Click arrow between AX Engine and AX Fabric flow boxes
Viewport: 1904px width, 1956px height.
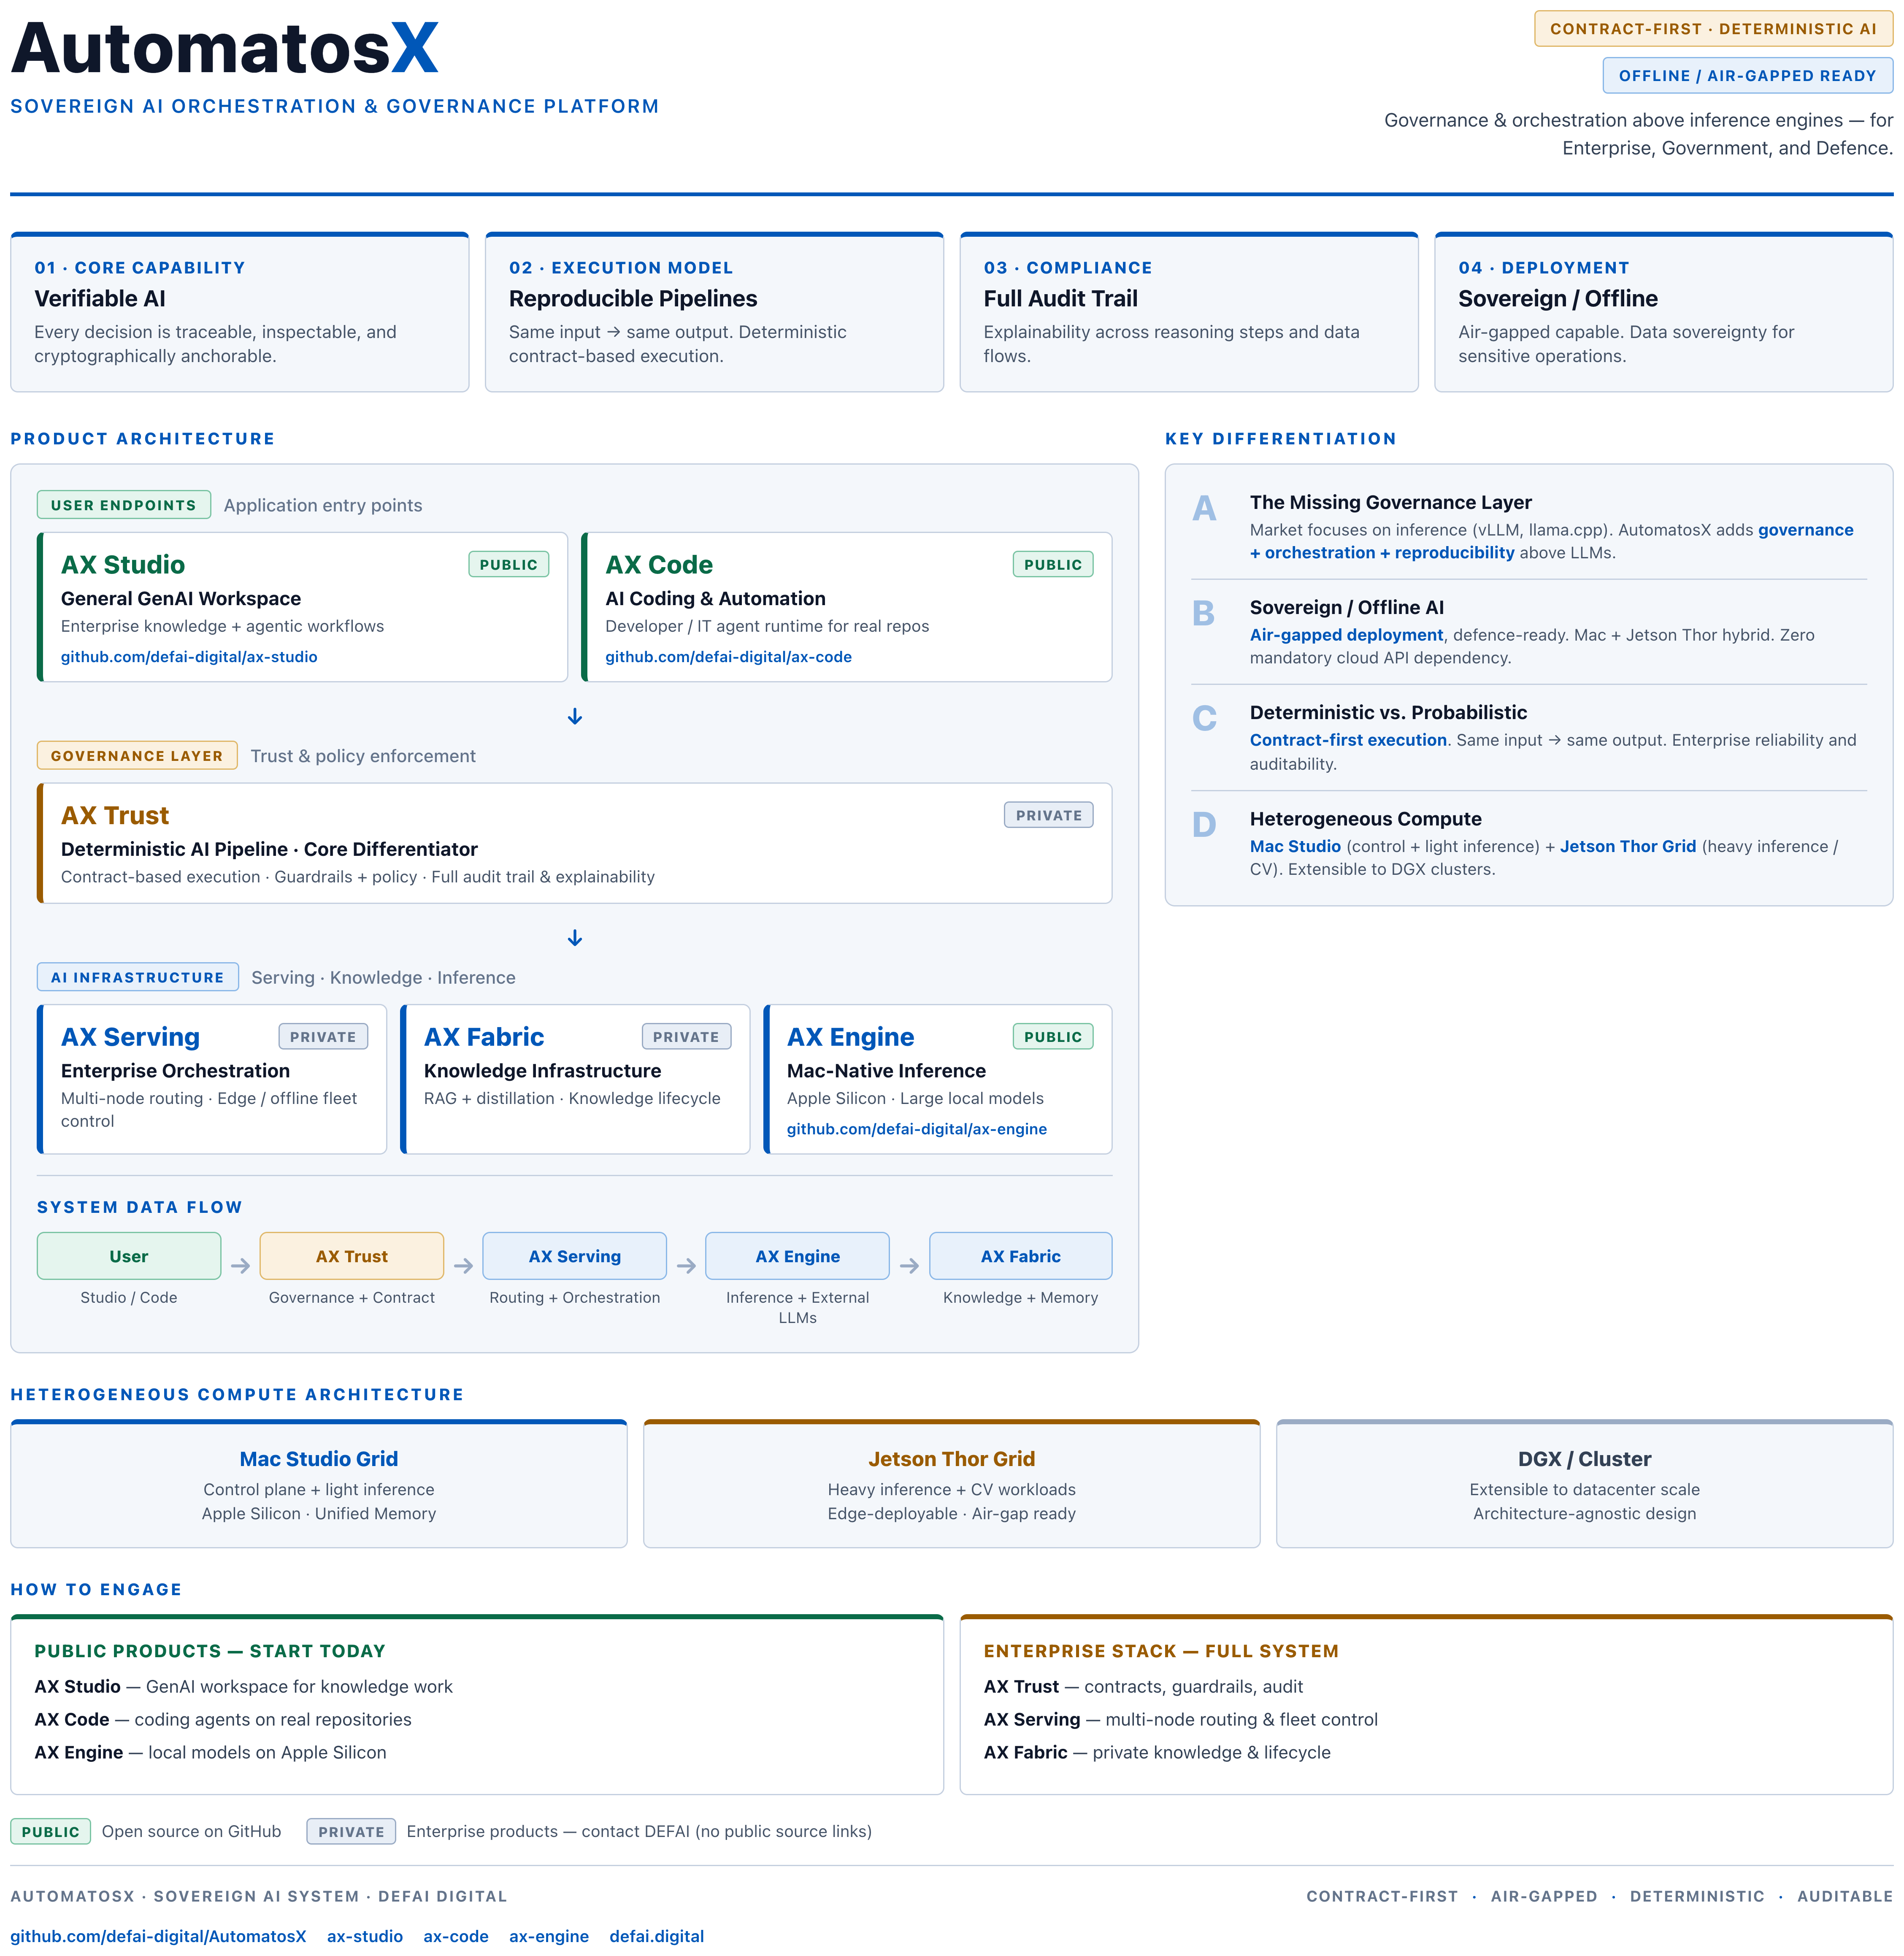909,1266
